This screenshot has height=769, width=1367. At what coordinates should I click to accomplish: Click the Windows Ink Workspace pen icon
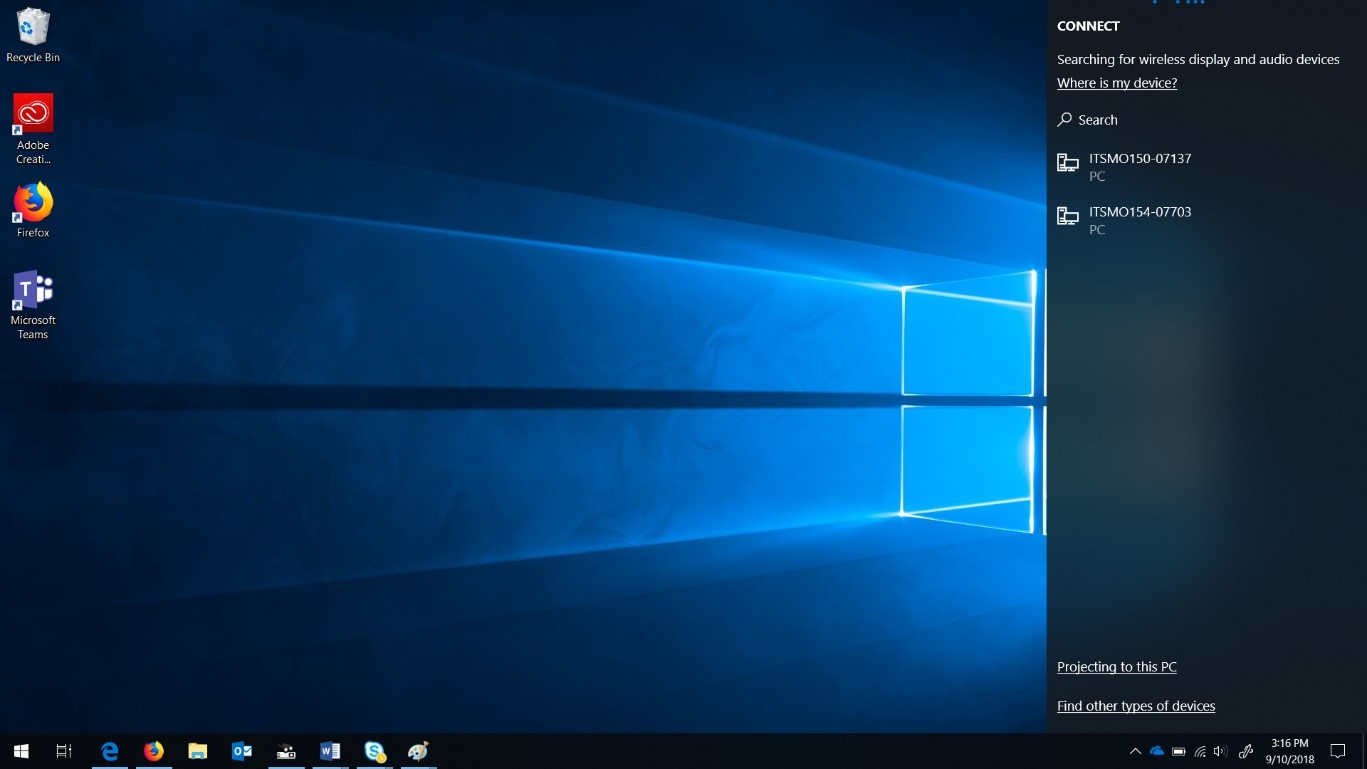tap(1246, 751)
